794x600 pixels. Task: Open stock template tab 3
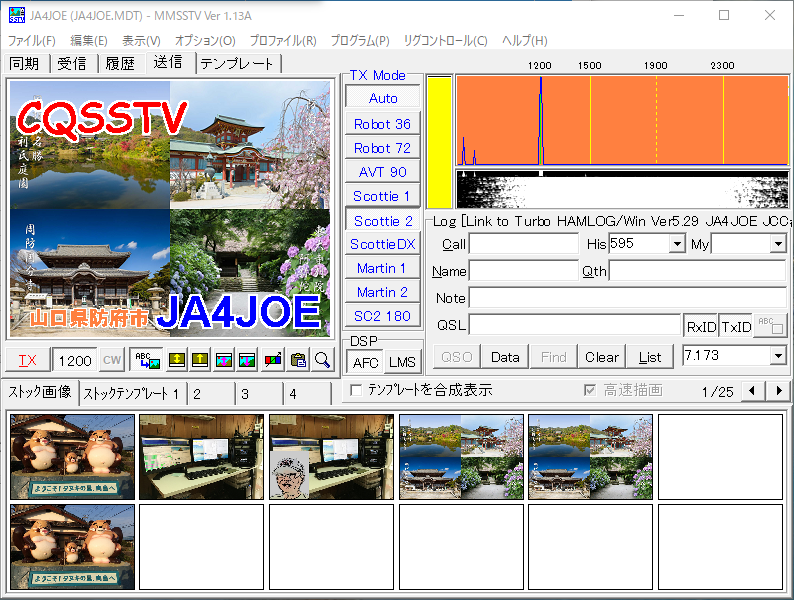coord(259,393)
